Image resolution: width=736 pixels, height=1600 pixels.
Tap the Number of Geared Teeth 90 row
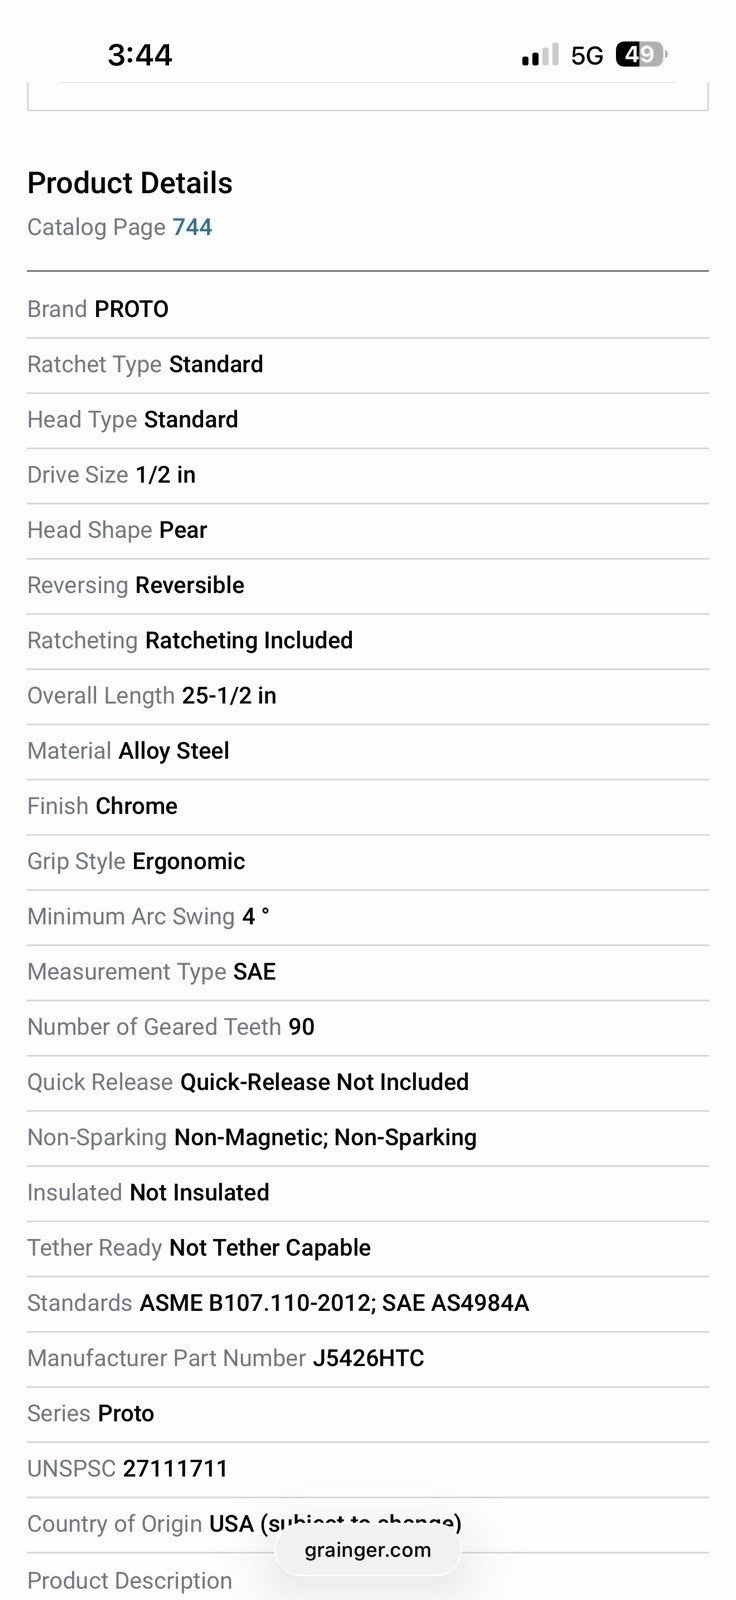[368, 1027]
